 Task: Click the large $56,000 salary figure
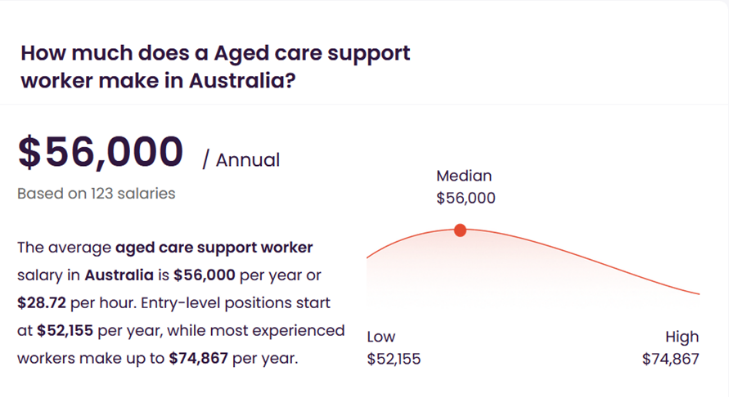pyautogui.click(x=100, y=152)
